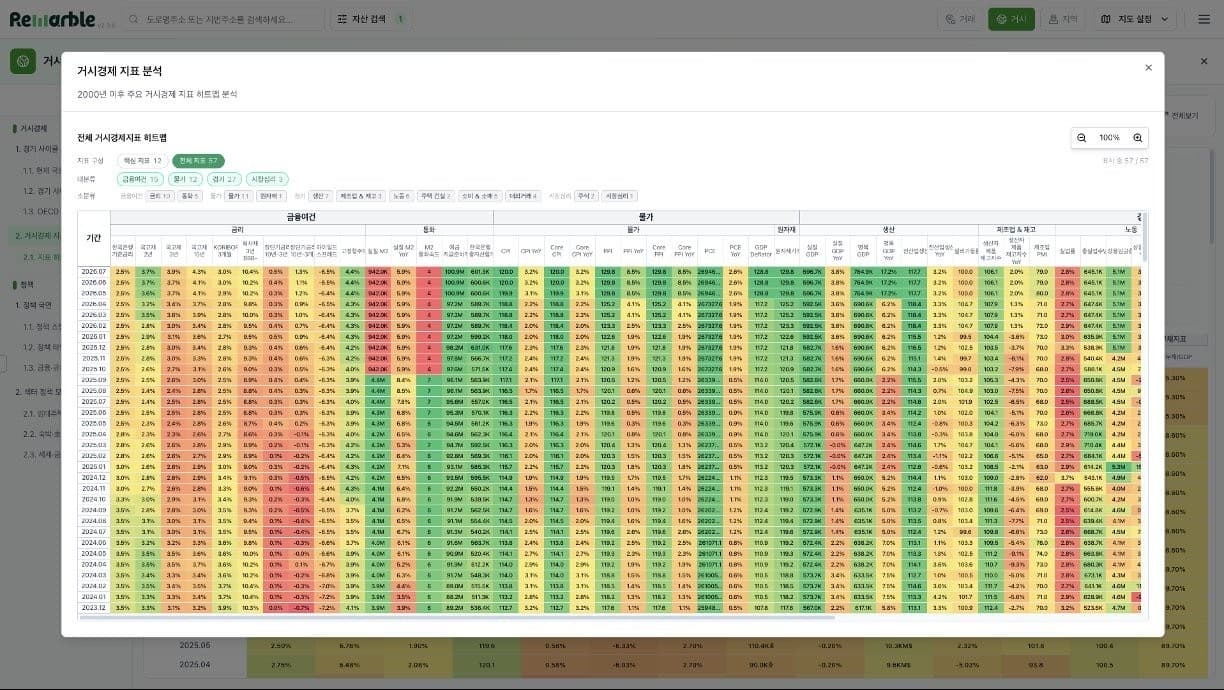Select the 전체 지표 57 option
Screen dimensions: 1224x690
198,160
